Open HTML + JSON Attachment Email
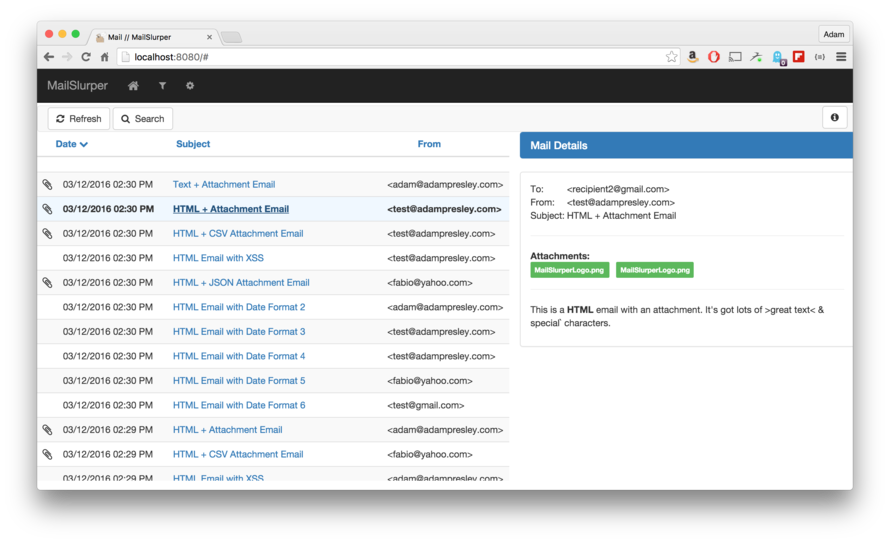This screenshot has height=543, width=890. tap(241, 283)
